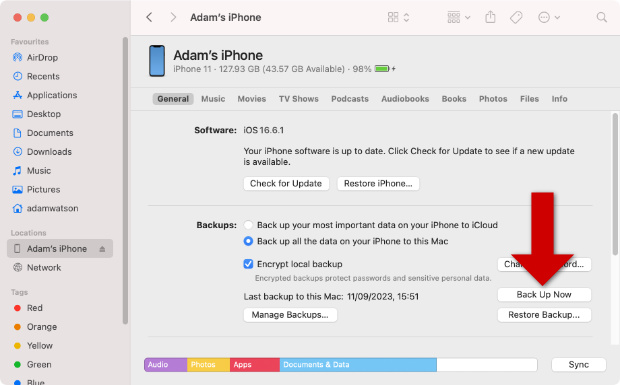Screen dimensions: 620x385
Task: Select back up to iCloud radio
Action: coord(248,225)
